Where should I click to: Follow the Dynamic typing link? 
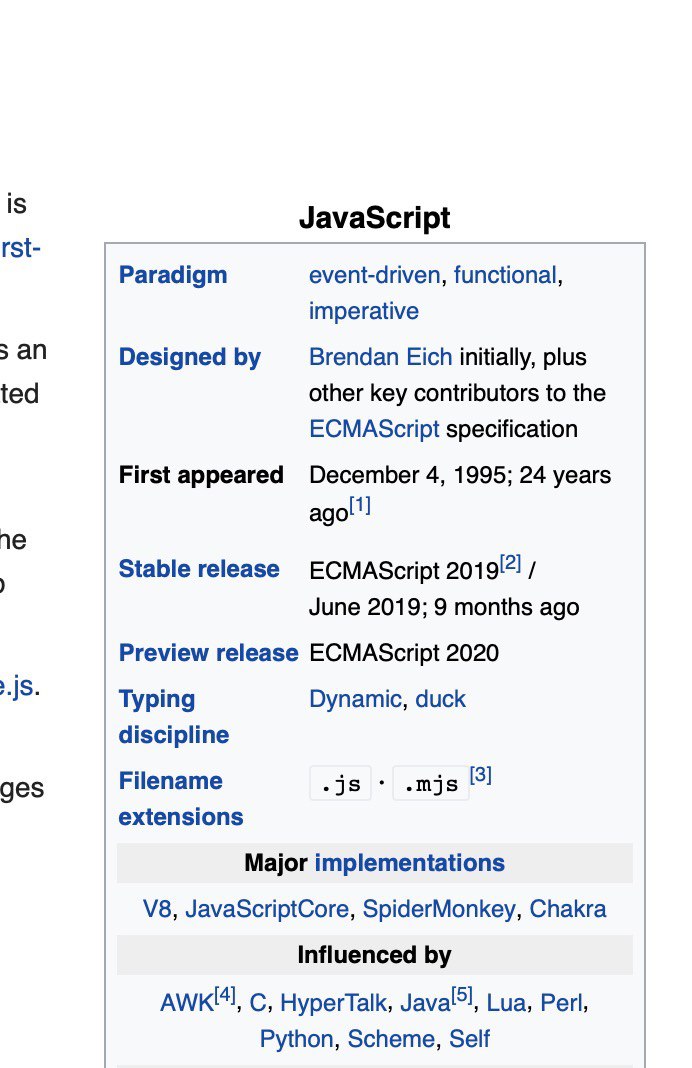click(356, 700)
